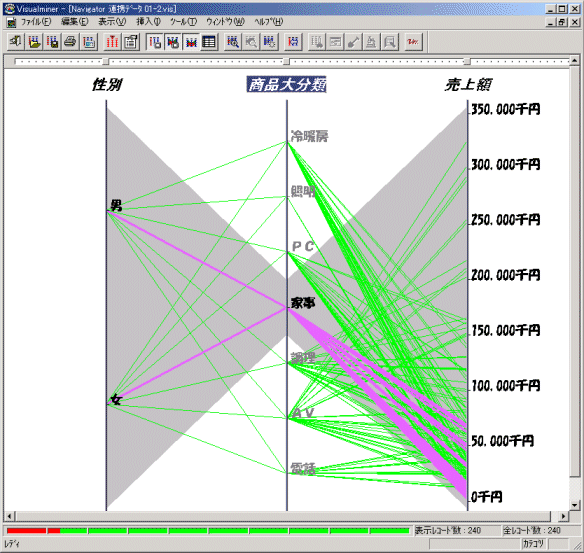Select the 冷暖房 category label
This screenshot has height=553, width=584.
pos(310,136)
